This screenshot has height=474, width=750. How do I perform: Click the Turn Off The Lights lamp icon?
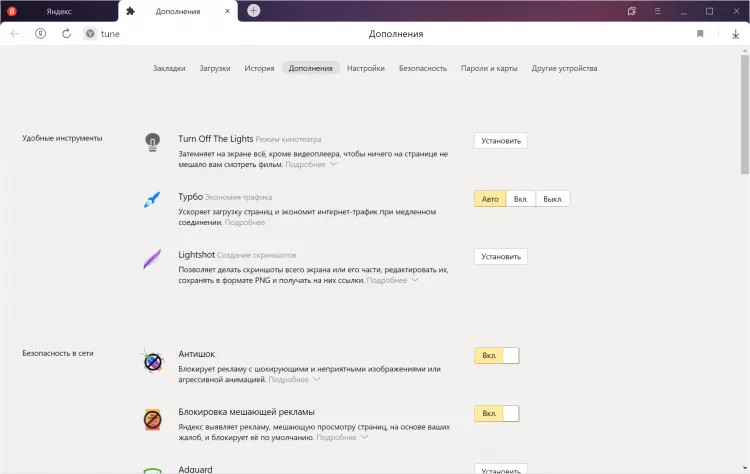[x=152, y=142]
